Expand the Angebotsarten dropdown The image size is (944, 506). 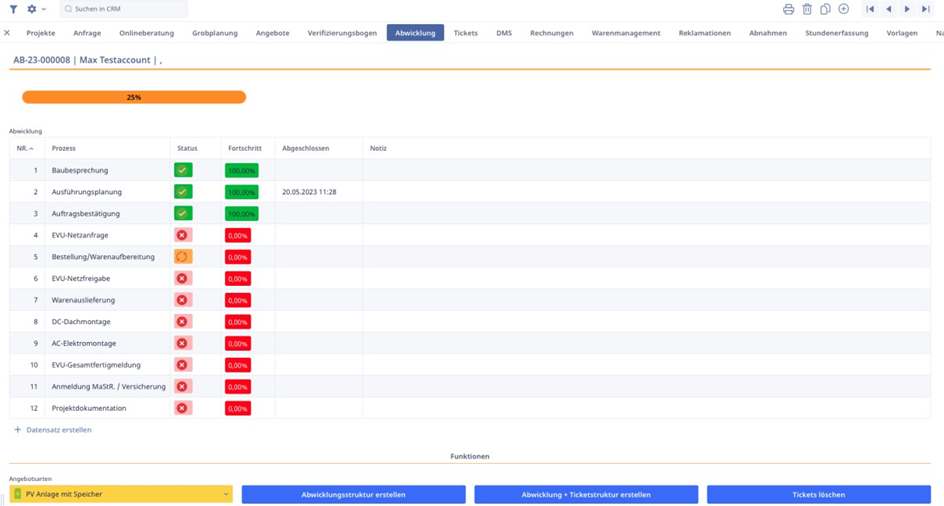226,494
